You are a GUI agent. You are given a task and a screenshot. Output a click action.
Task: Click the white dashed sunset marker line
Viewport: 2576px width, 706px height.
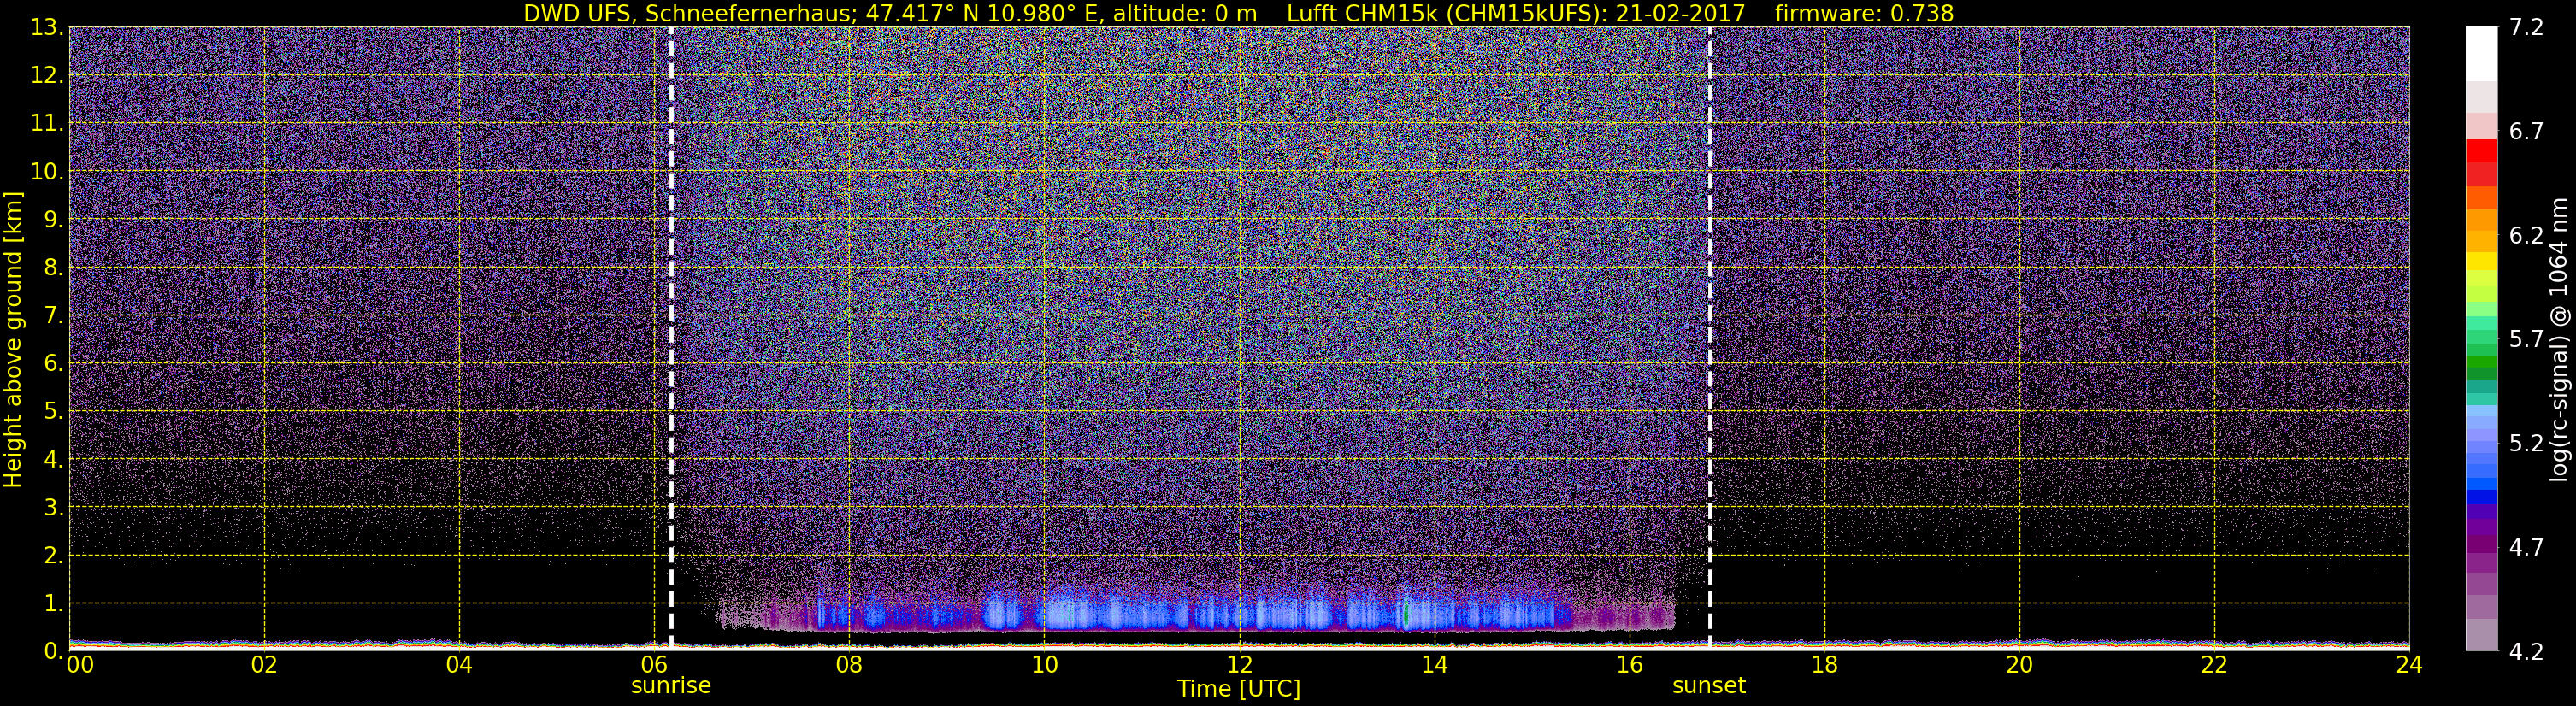(1710, 338)
